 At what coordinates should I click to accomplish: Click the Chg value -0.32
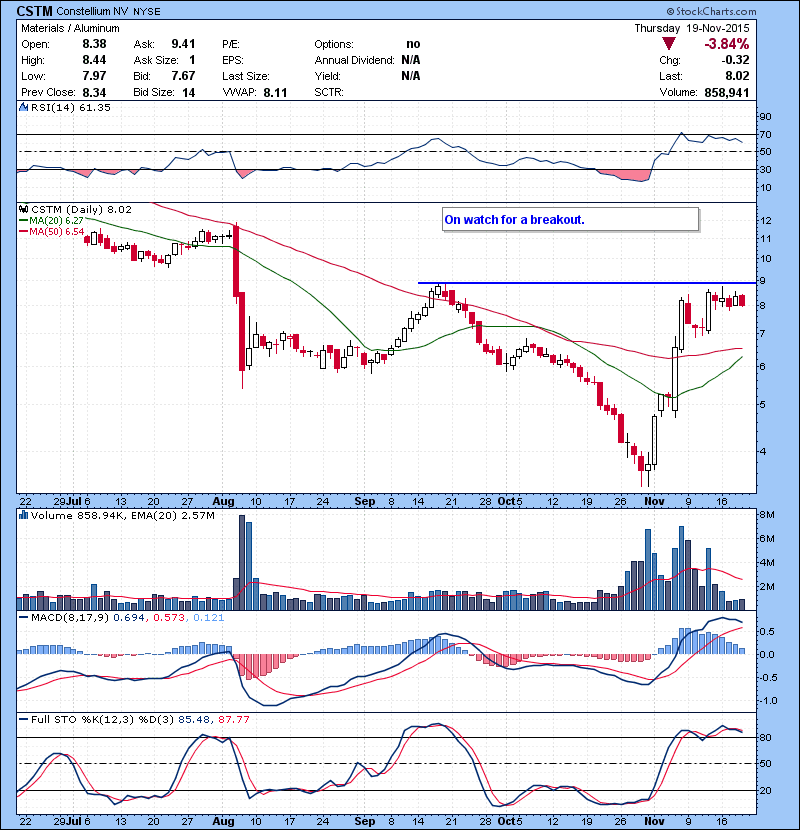point(735,60)
